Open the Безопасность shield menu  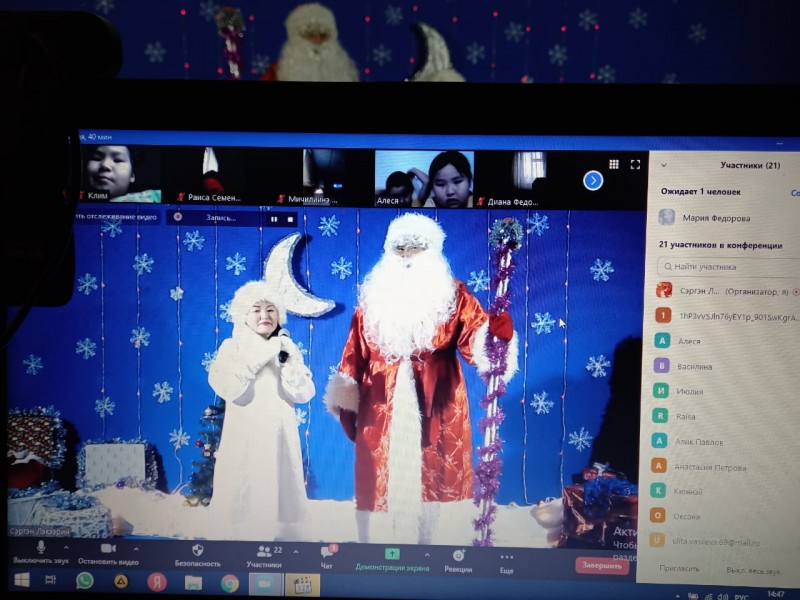coord(197,556)
